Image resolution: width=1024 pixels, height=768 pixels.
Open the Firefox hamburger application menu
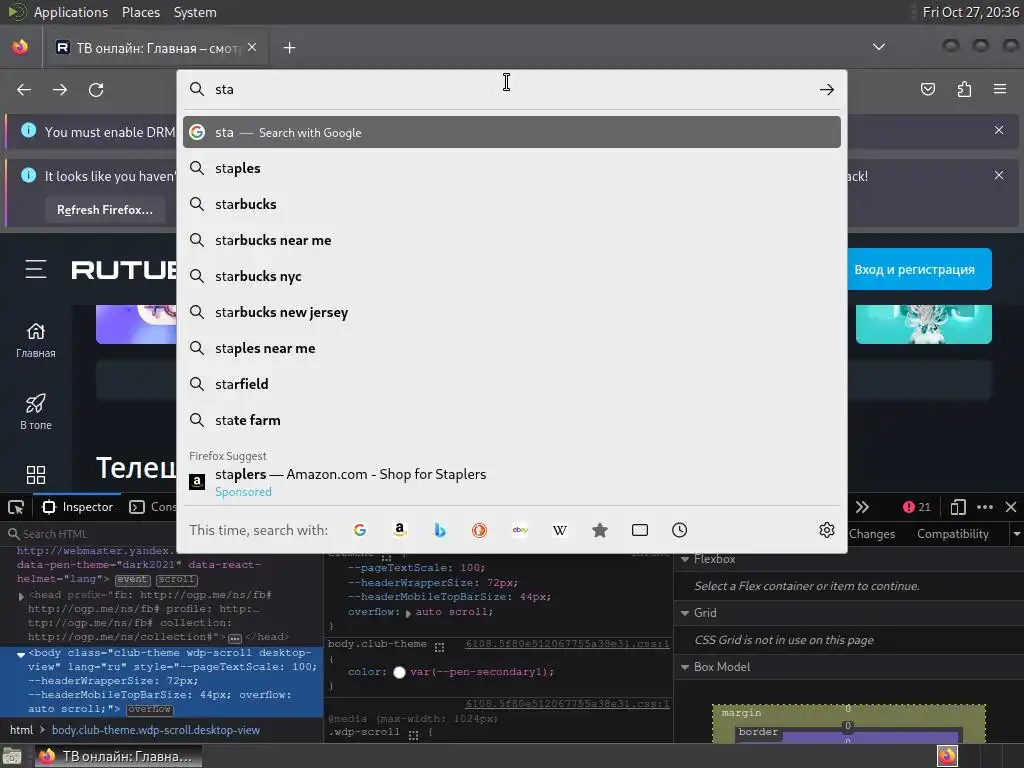1000,89
